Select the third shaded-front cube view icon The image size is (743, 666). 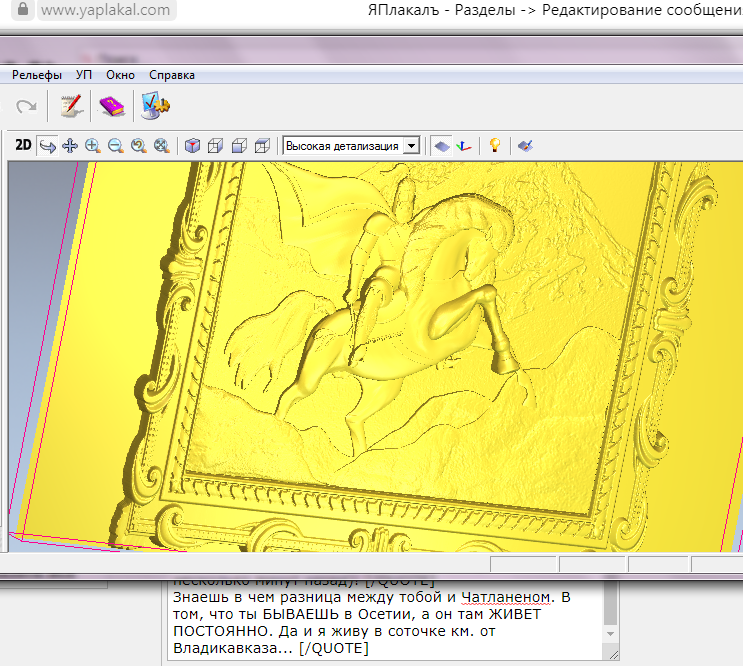[x=239, y=146]
